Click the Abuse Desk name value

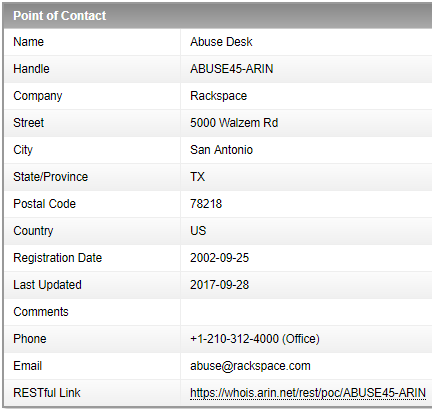(221, 42)
